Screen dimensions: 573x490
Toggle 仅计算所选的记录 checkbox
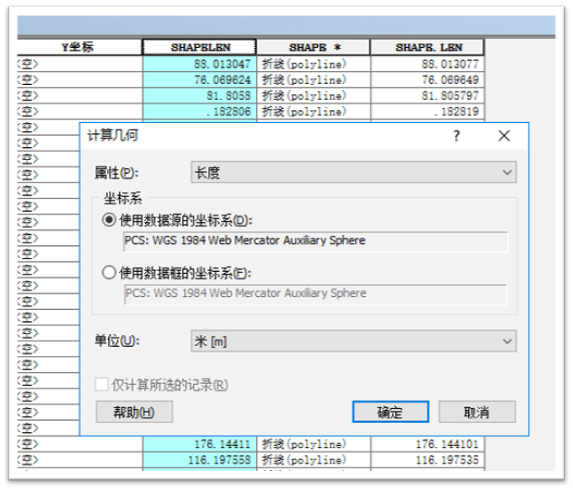click(102, 384)
